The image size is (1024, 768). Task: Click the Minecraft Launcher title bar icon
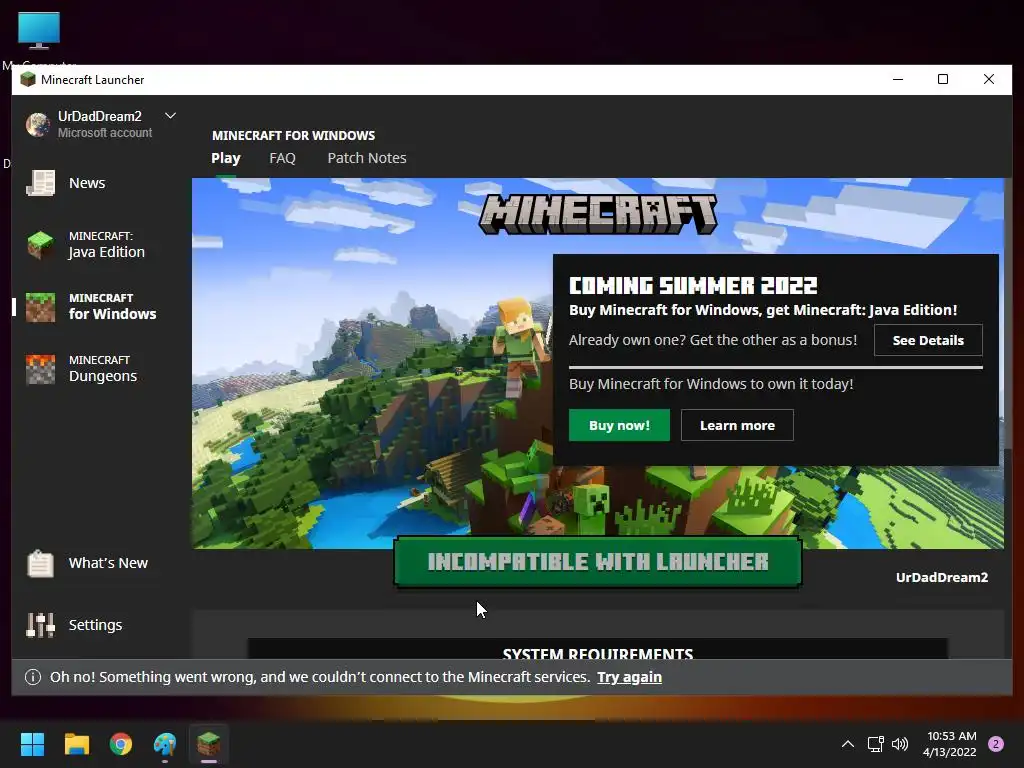click(27, 80)
